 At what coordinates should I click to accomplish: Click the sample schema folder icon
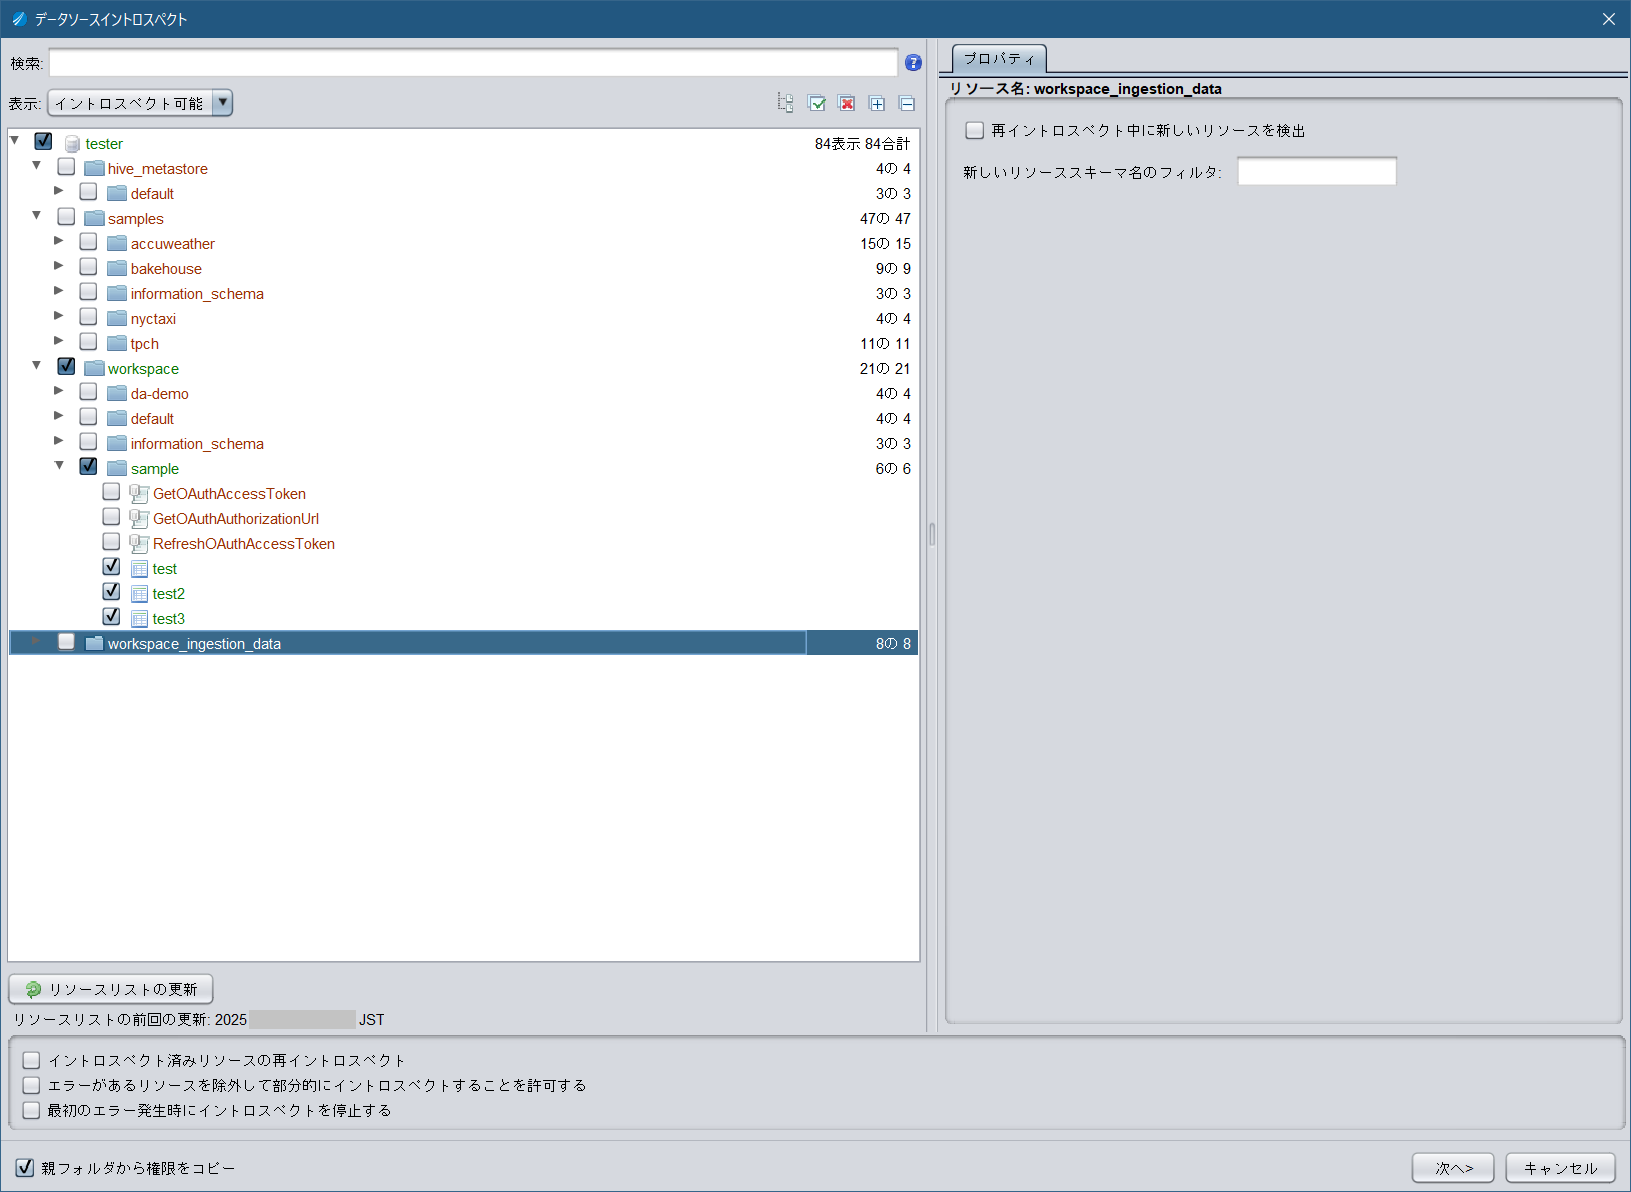(117, 468)
